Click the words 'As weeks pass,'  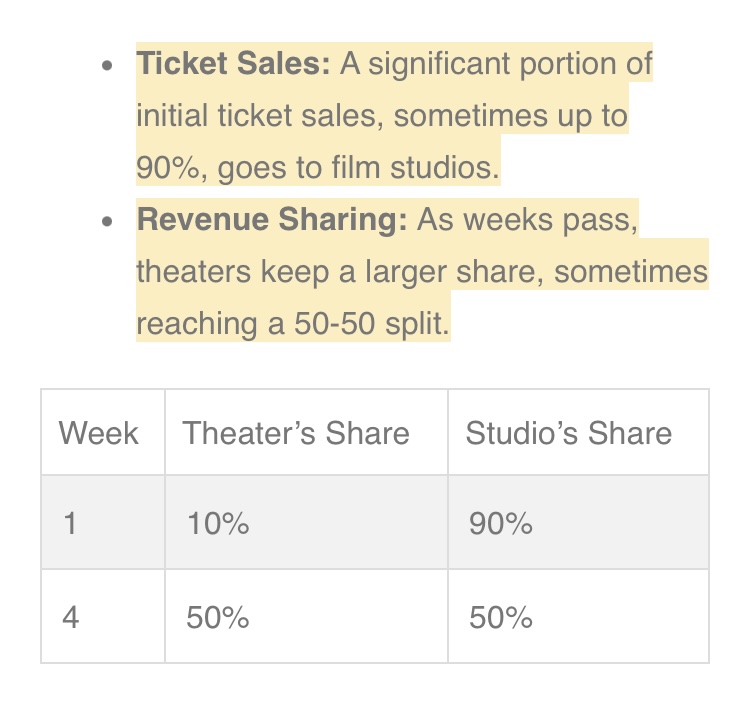click(527, 219)
